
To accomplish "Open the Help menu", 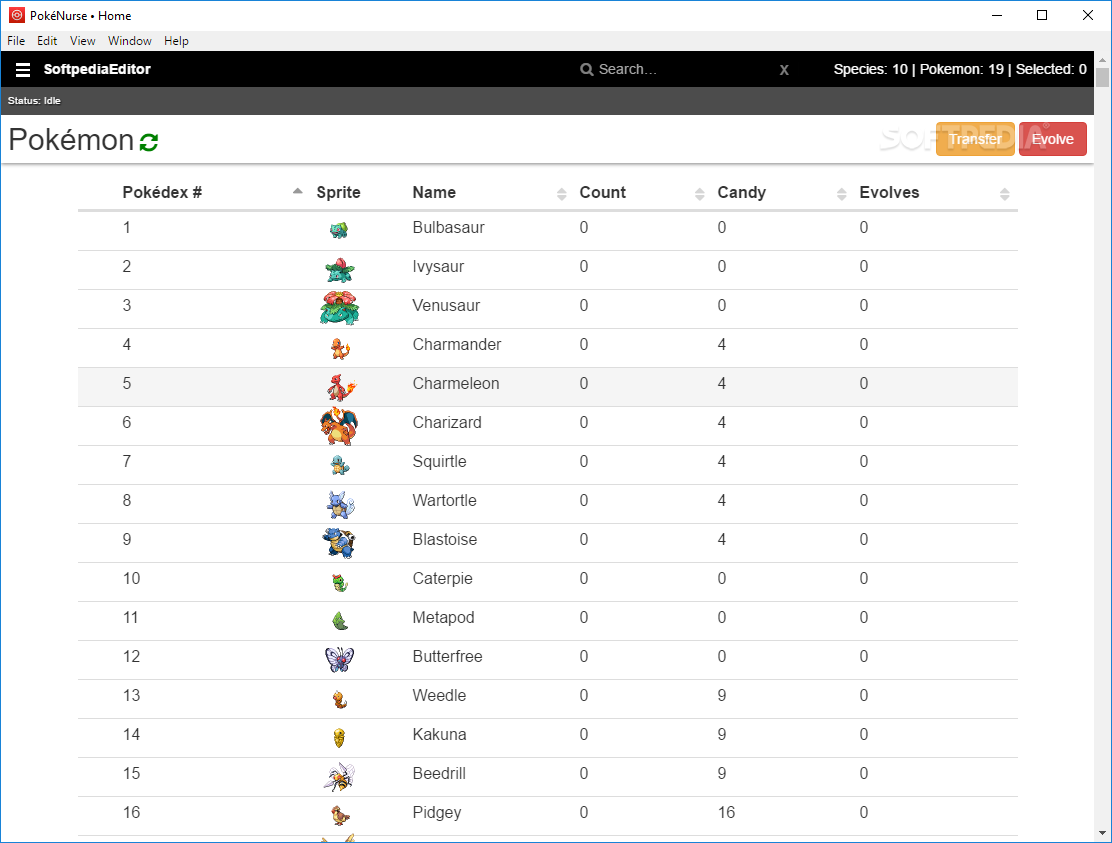I will pyautogui.click(x=176, y=40).
